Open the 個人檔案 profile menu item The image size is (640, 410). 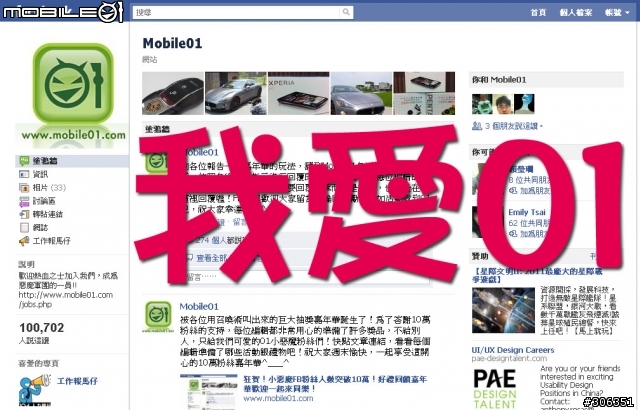tap(576, 13)
